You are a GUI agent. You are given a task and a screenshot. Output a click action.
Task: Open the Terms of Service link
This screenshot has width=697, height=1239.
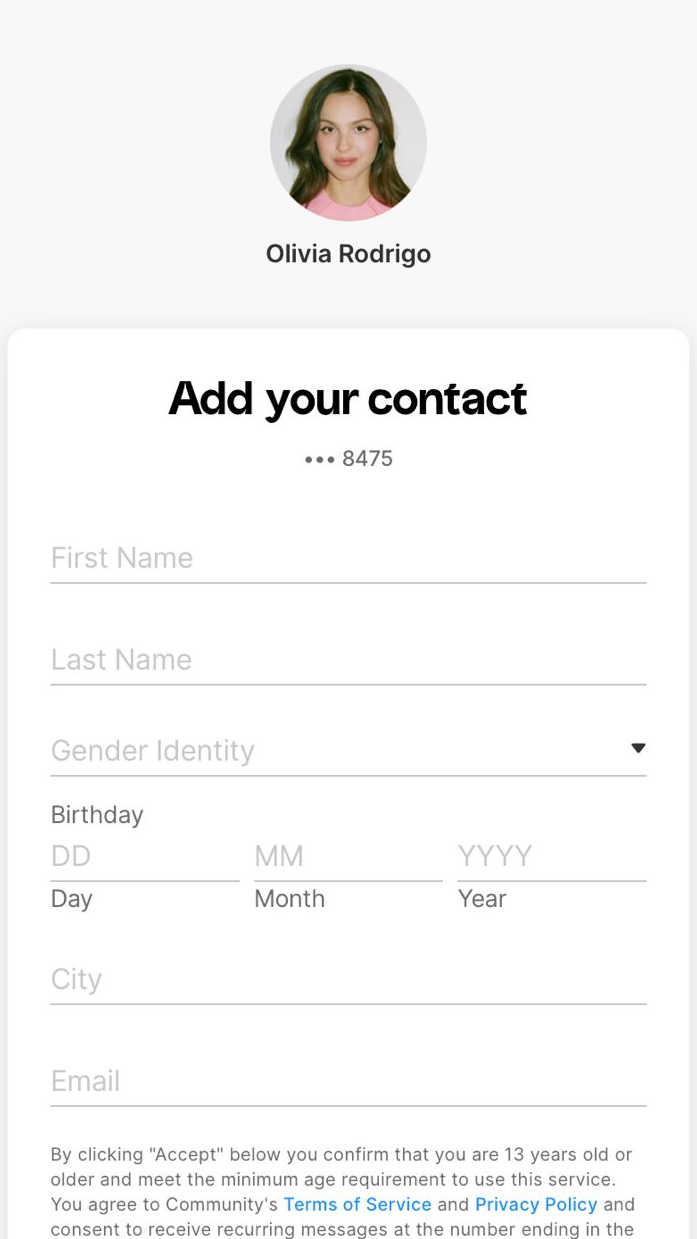(357, 1205)
